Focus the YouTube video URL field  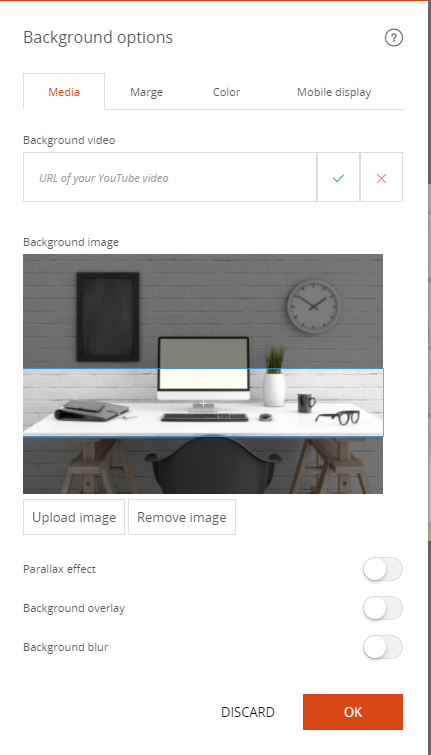[x=170, y=177]
